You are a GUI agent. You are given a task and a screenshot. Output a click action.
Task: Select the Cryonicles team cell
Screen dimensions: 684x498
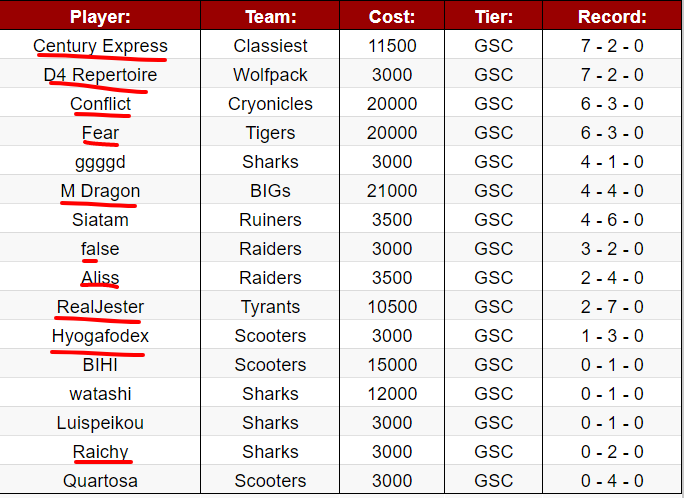[270, 104]
